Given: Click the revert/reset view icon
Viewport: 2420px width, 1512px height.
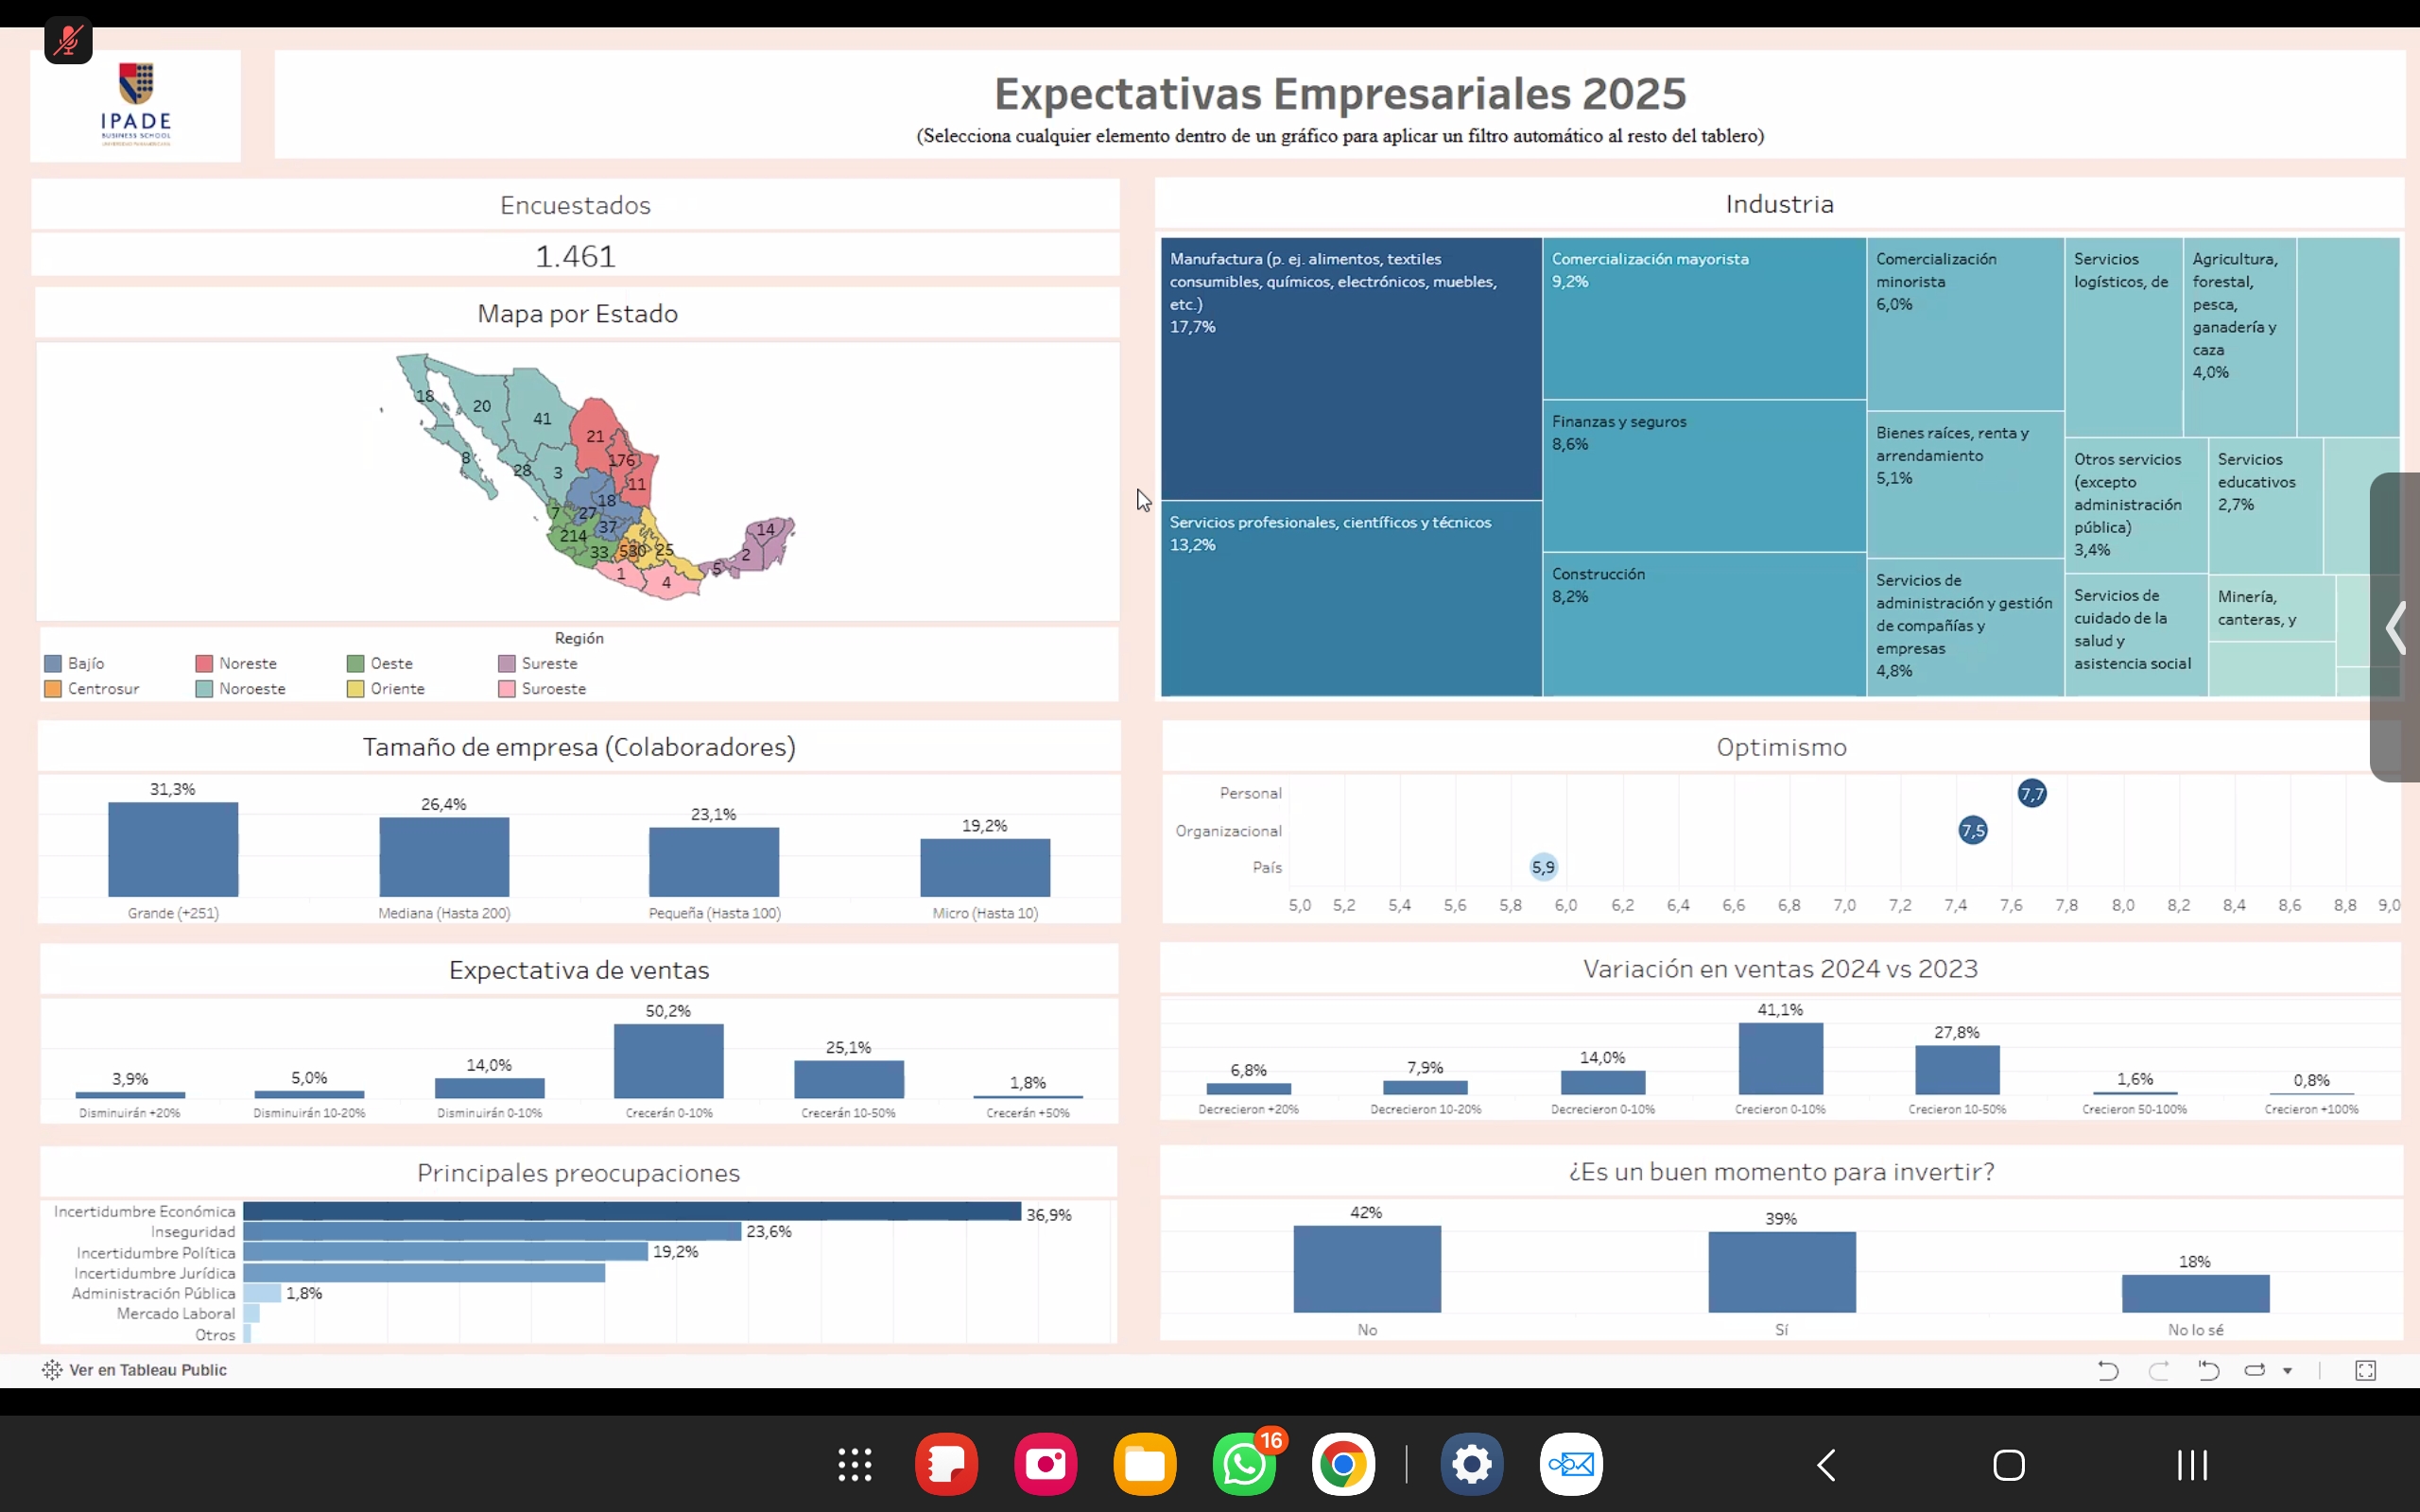Looking at the screenshot, I should [x=2208, y=1370].
